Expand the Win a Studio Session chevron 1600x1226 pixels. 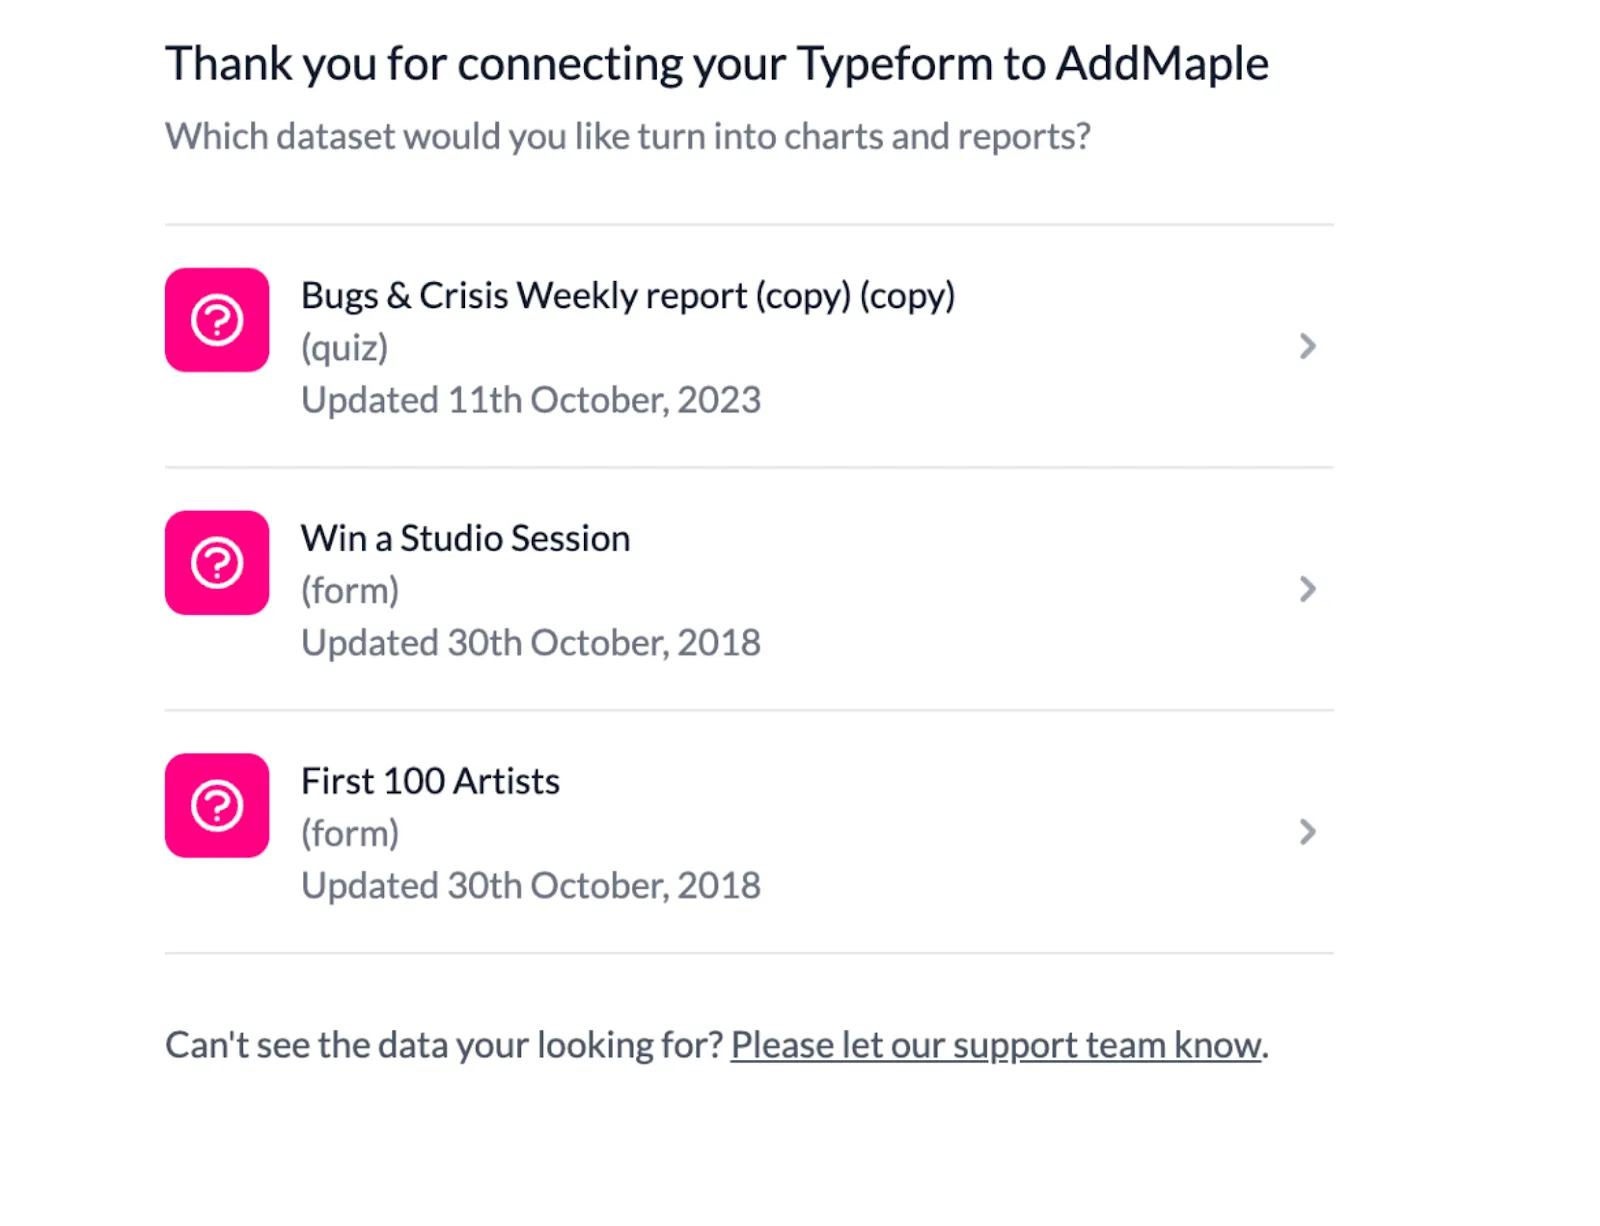tap(1307, 589)
